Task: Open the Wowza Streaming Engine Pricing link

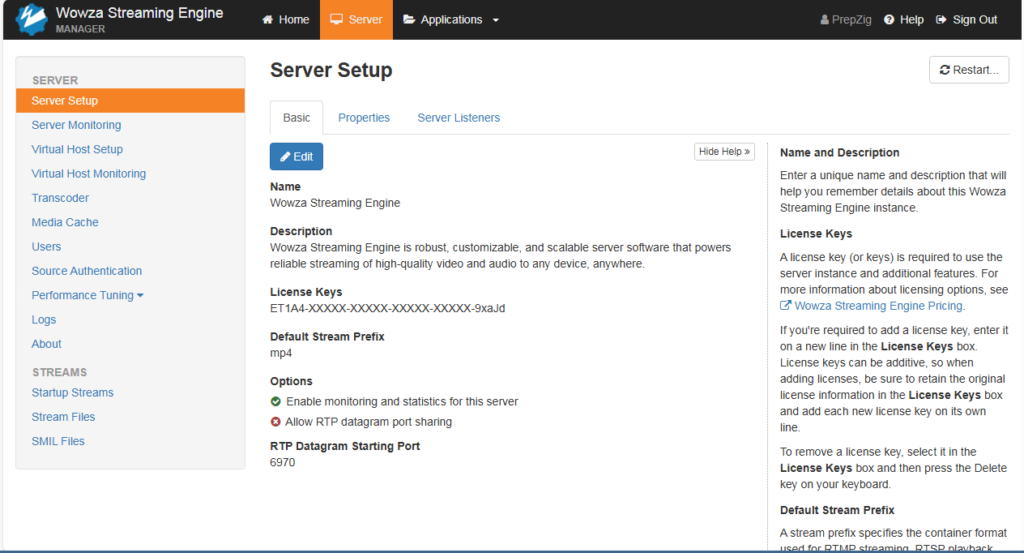Action: pyautogui.click(x=878, y=306)
